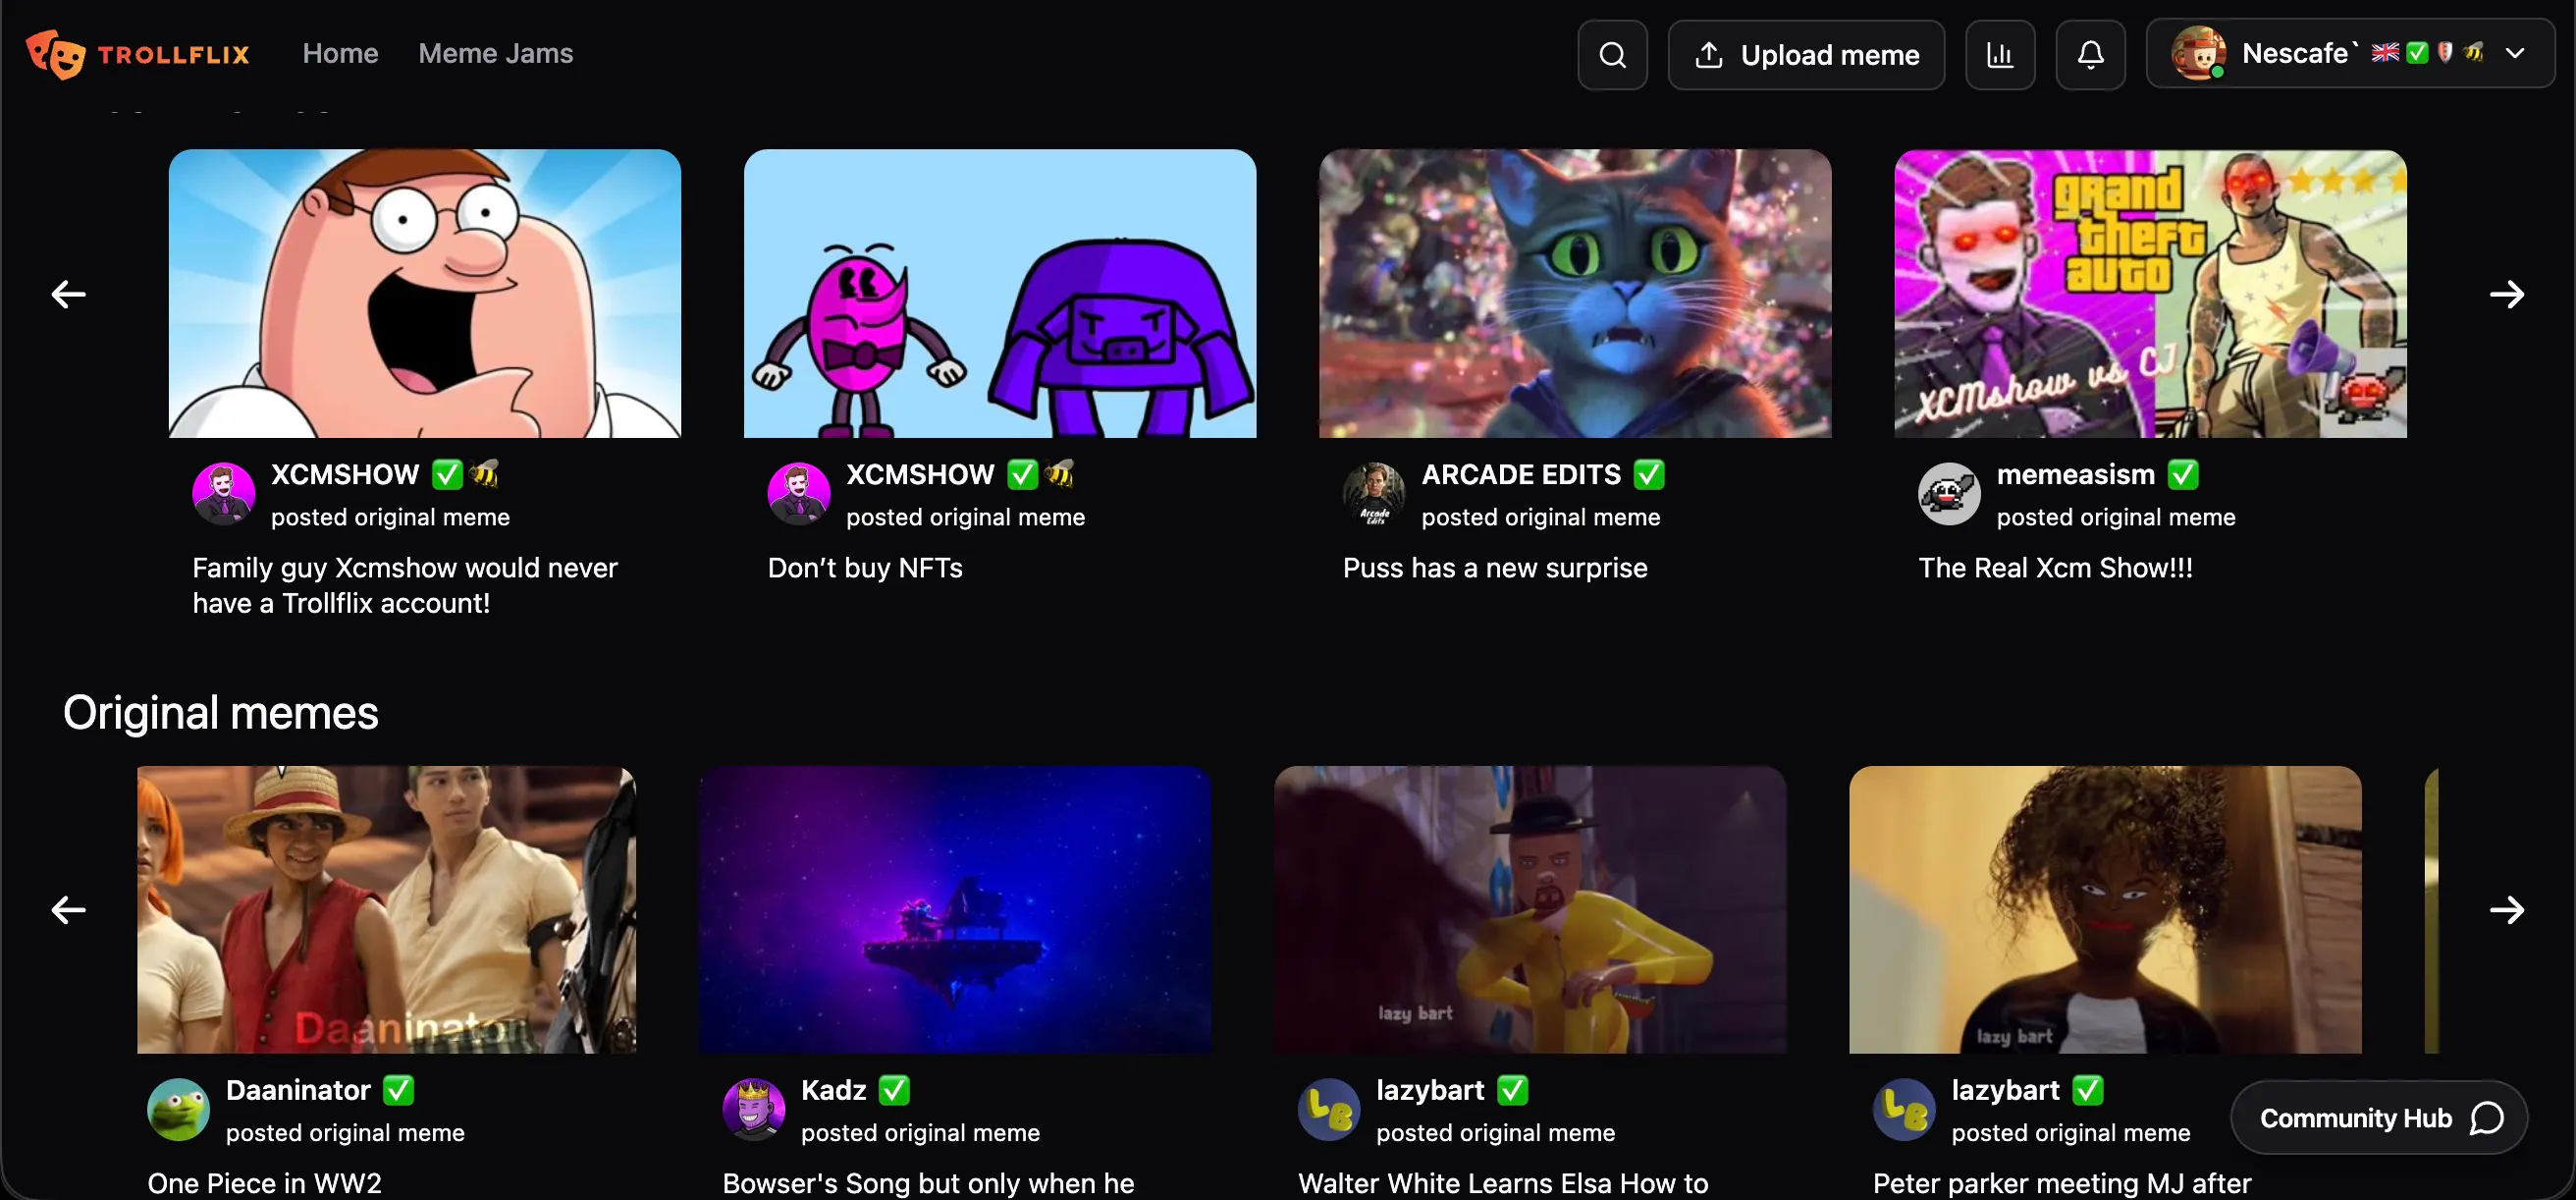Open the Daaninator profile name
The height and width of the screenshot is (1200, 2576).
click(x=298, y=1090)
